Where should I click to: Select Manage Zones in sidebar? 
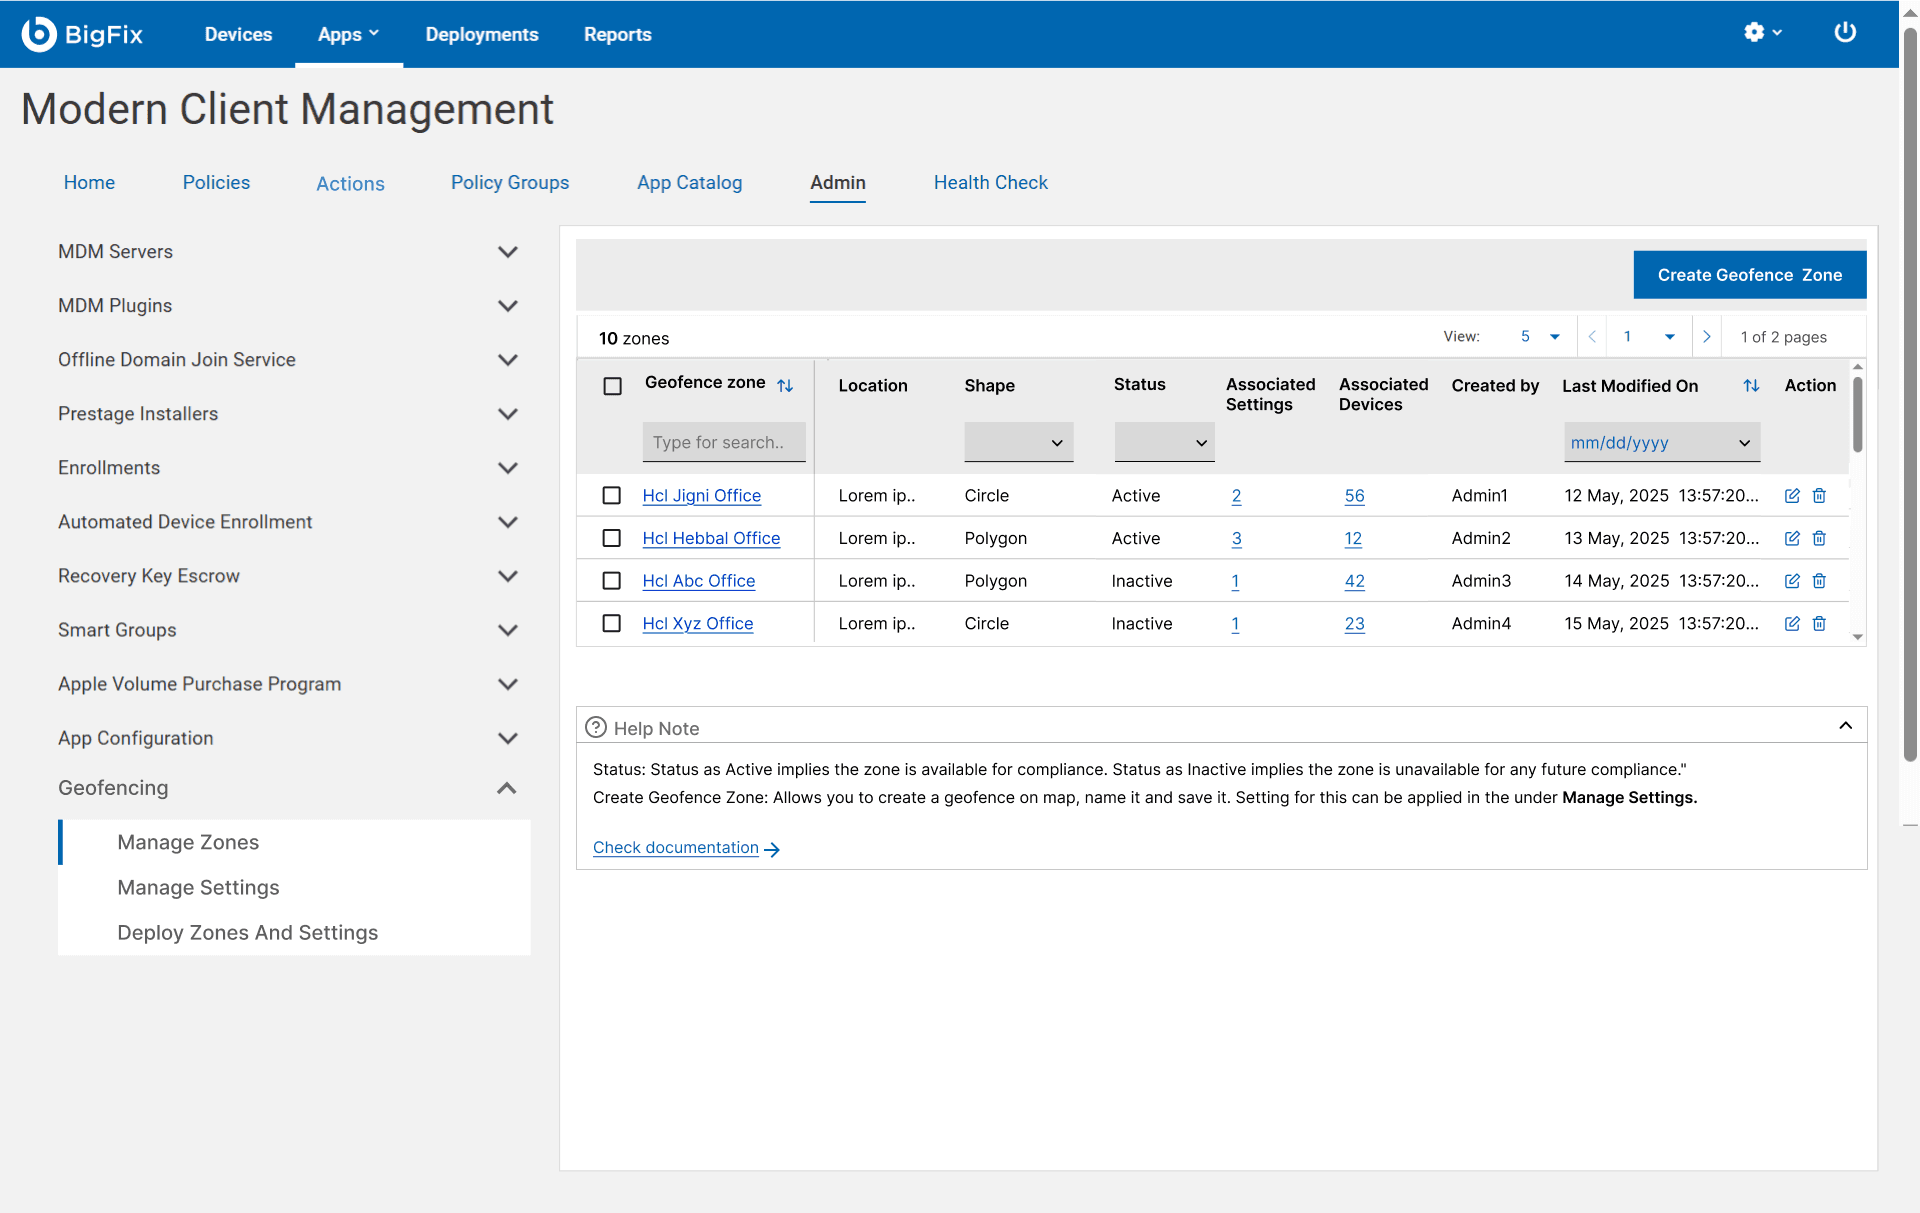tap(188, 842)
